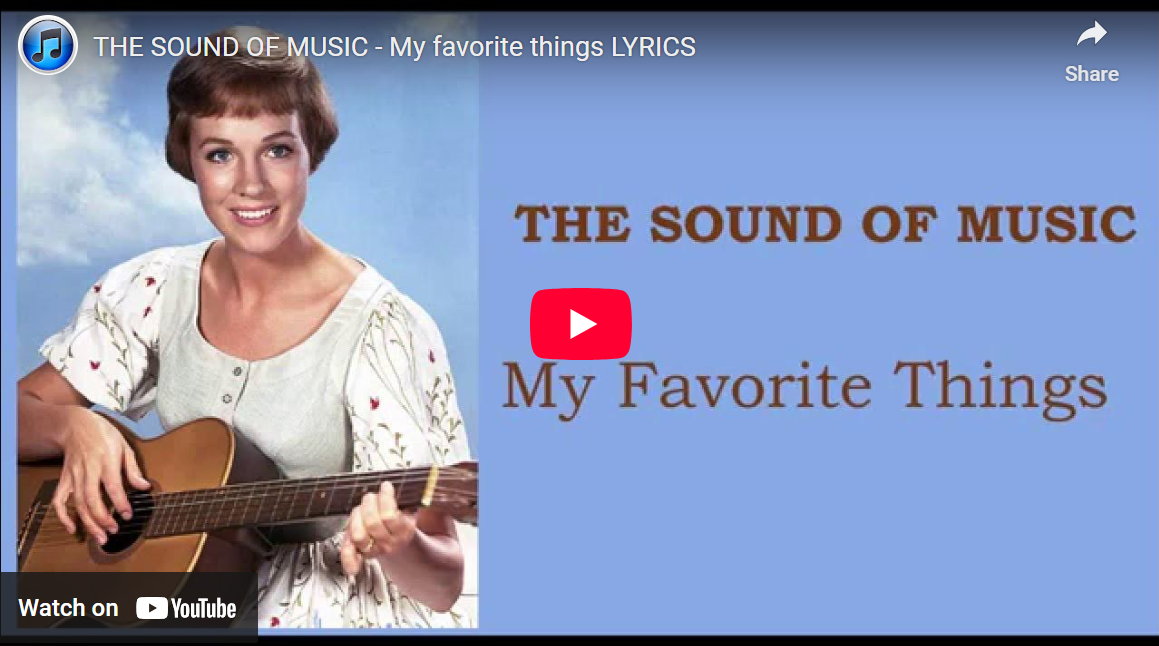
Task: Click the 'Share' text label
Action: click(1091, 74)
